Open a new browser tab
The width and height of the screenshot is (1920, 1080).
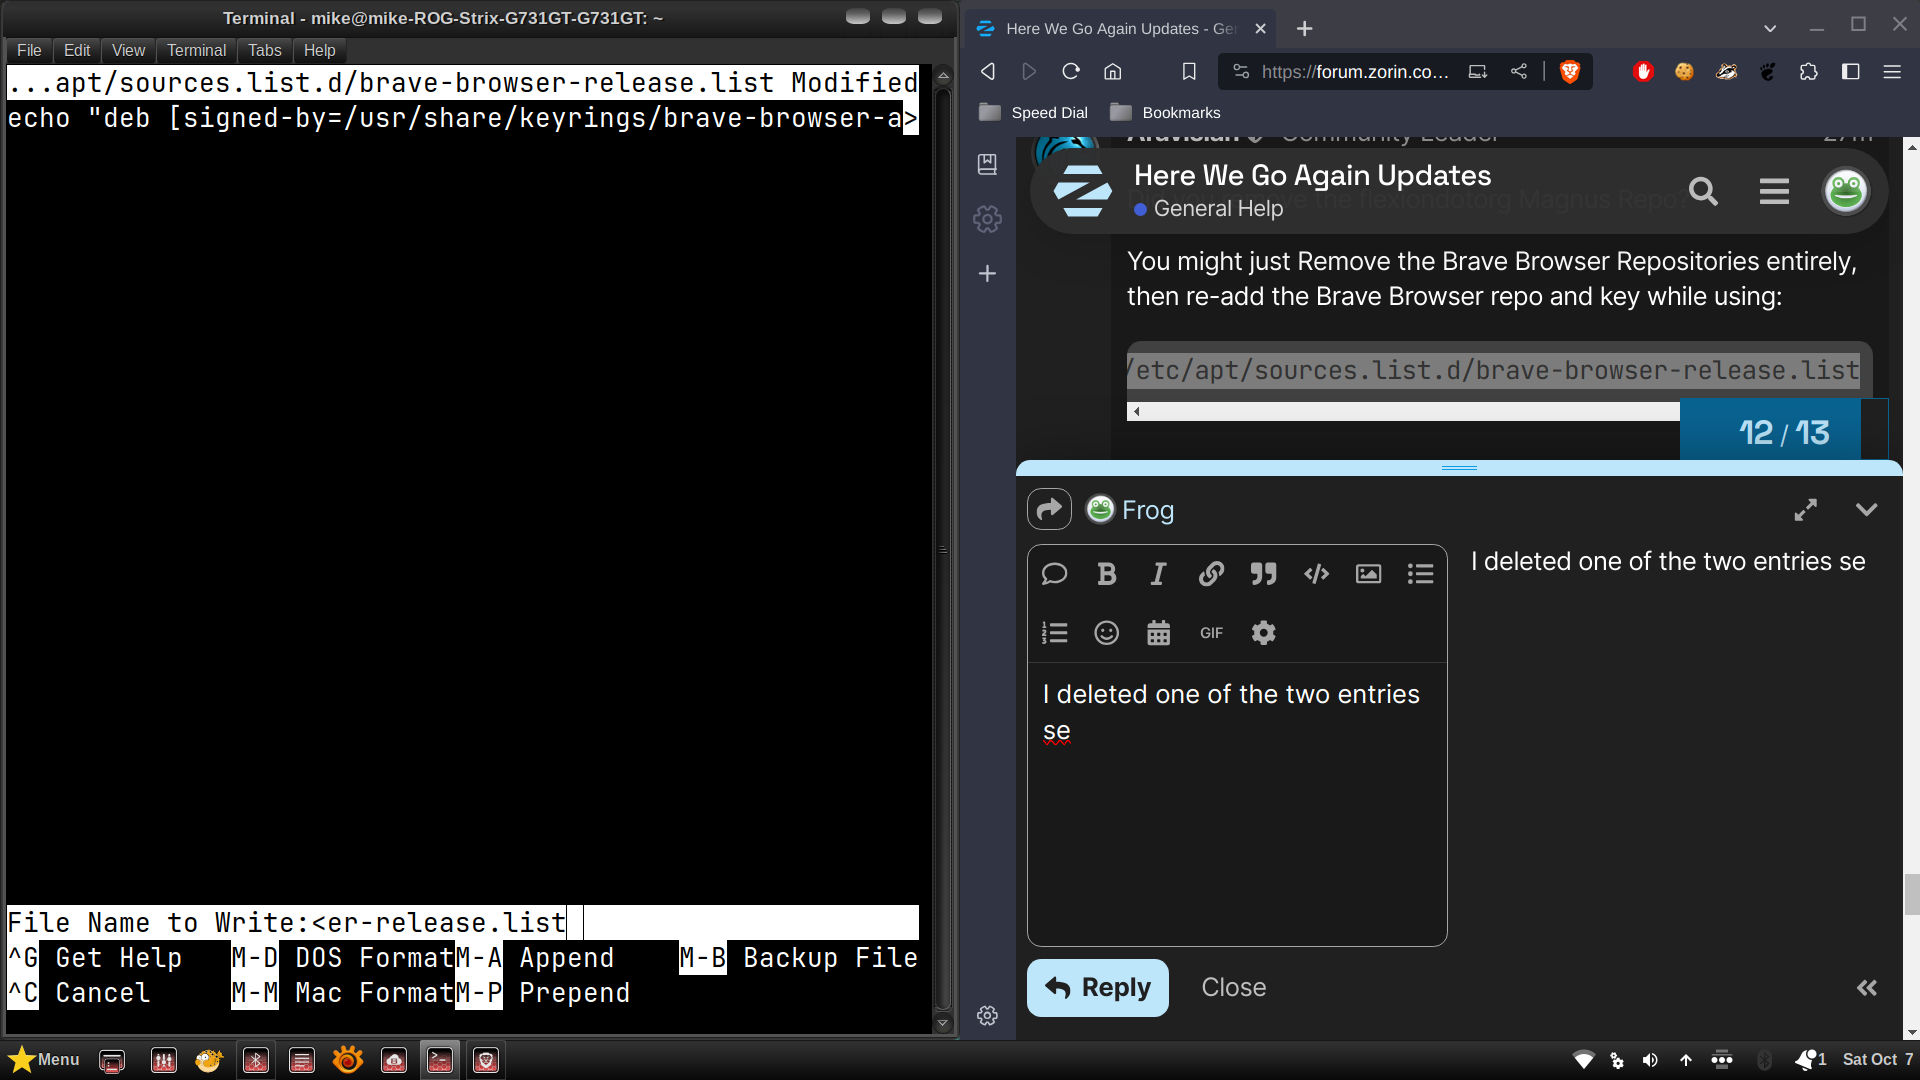(x=1304, y=29)
